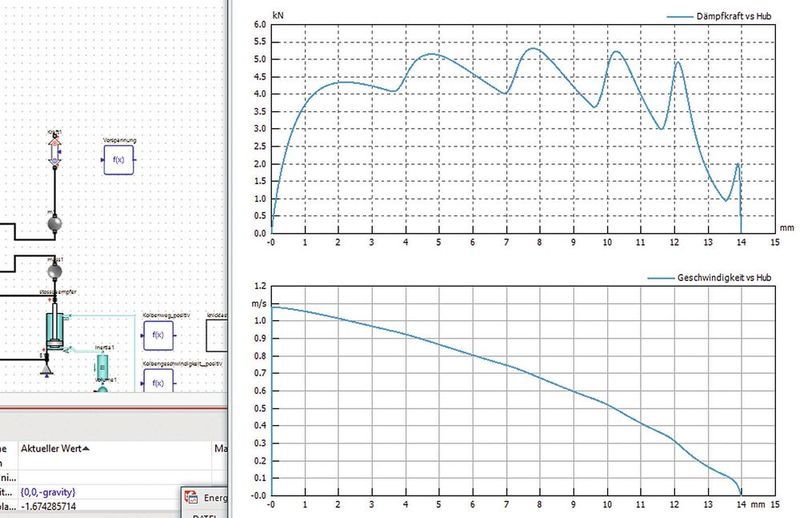800x518 pixels.
Task: Click the Dämpfkraft vs Hub legend entry
Action: (719, 16)
